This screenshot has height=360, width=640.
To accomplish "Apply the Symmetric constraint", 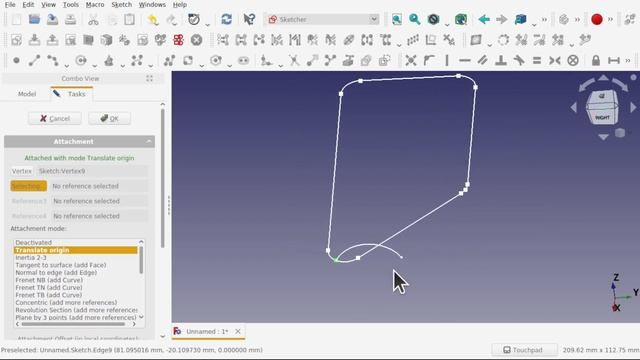I will click(555, 60).
